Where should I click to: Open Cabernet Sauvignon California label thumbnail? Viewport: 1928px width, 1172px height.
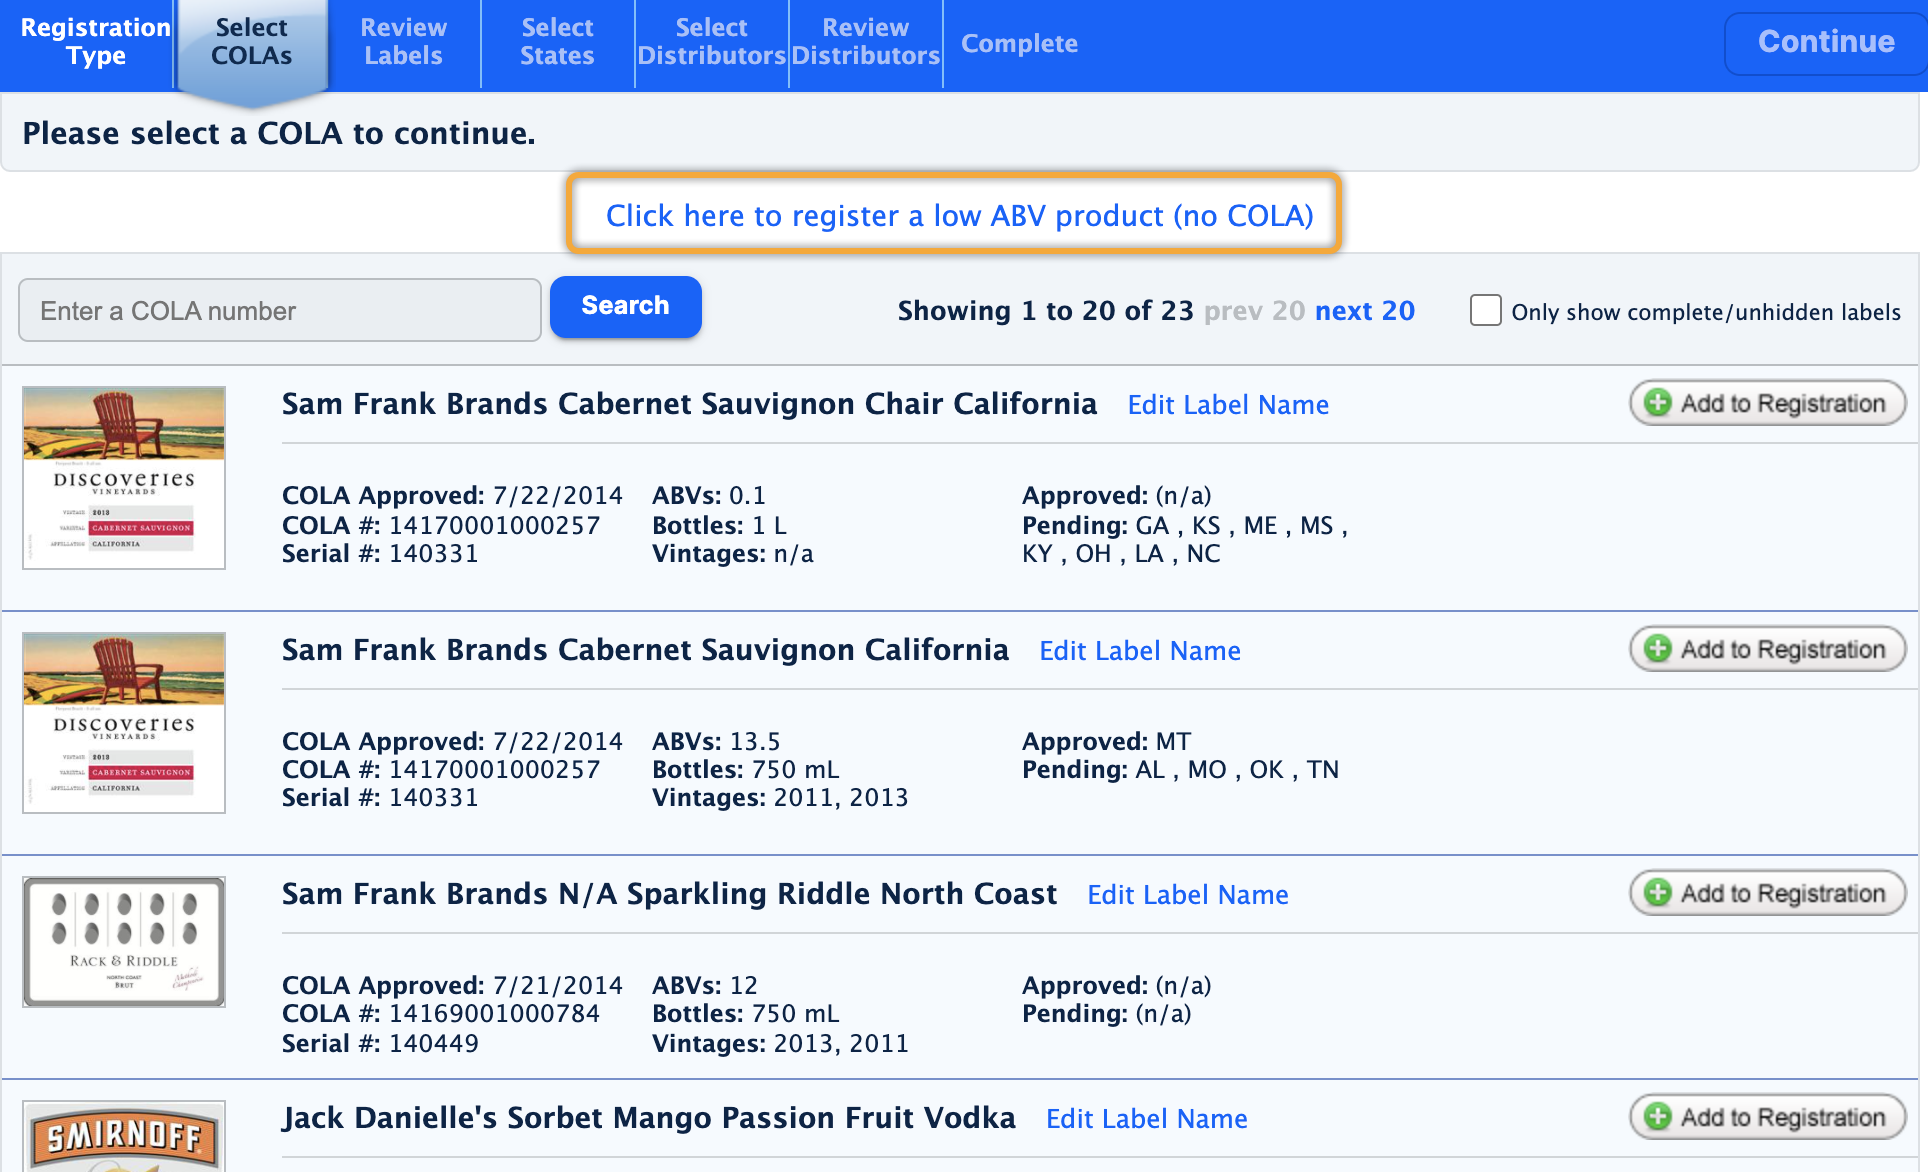124,723
